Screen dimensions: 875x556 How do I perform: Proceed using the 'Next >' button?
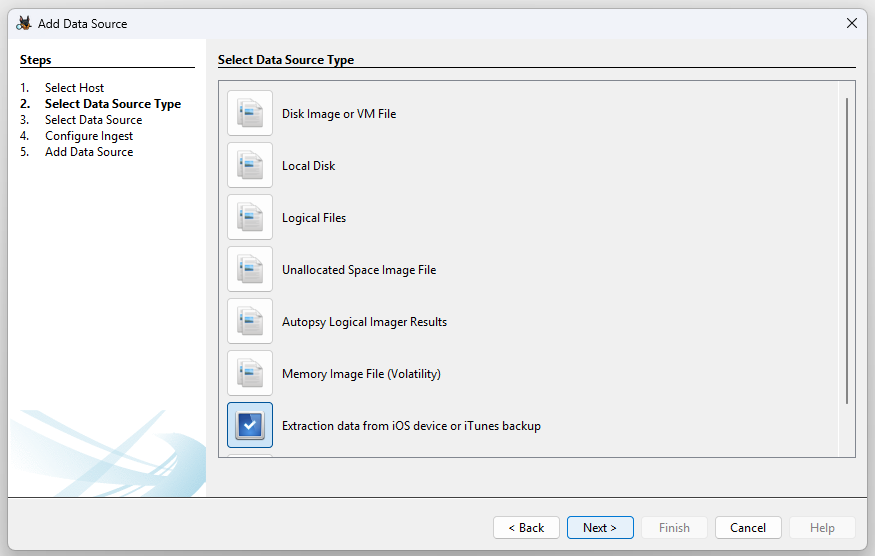[600, 528]
